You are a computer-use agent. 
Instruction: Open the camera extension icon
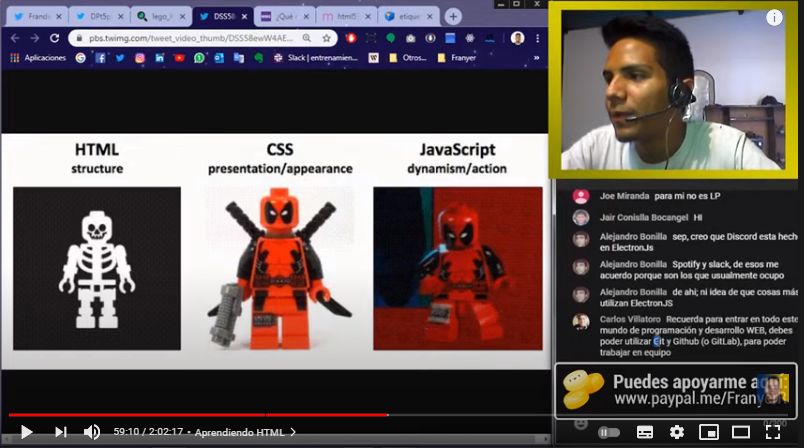click(411, 38)
